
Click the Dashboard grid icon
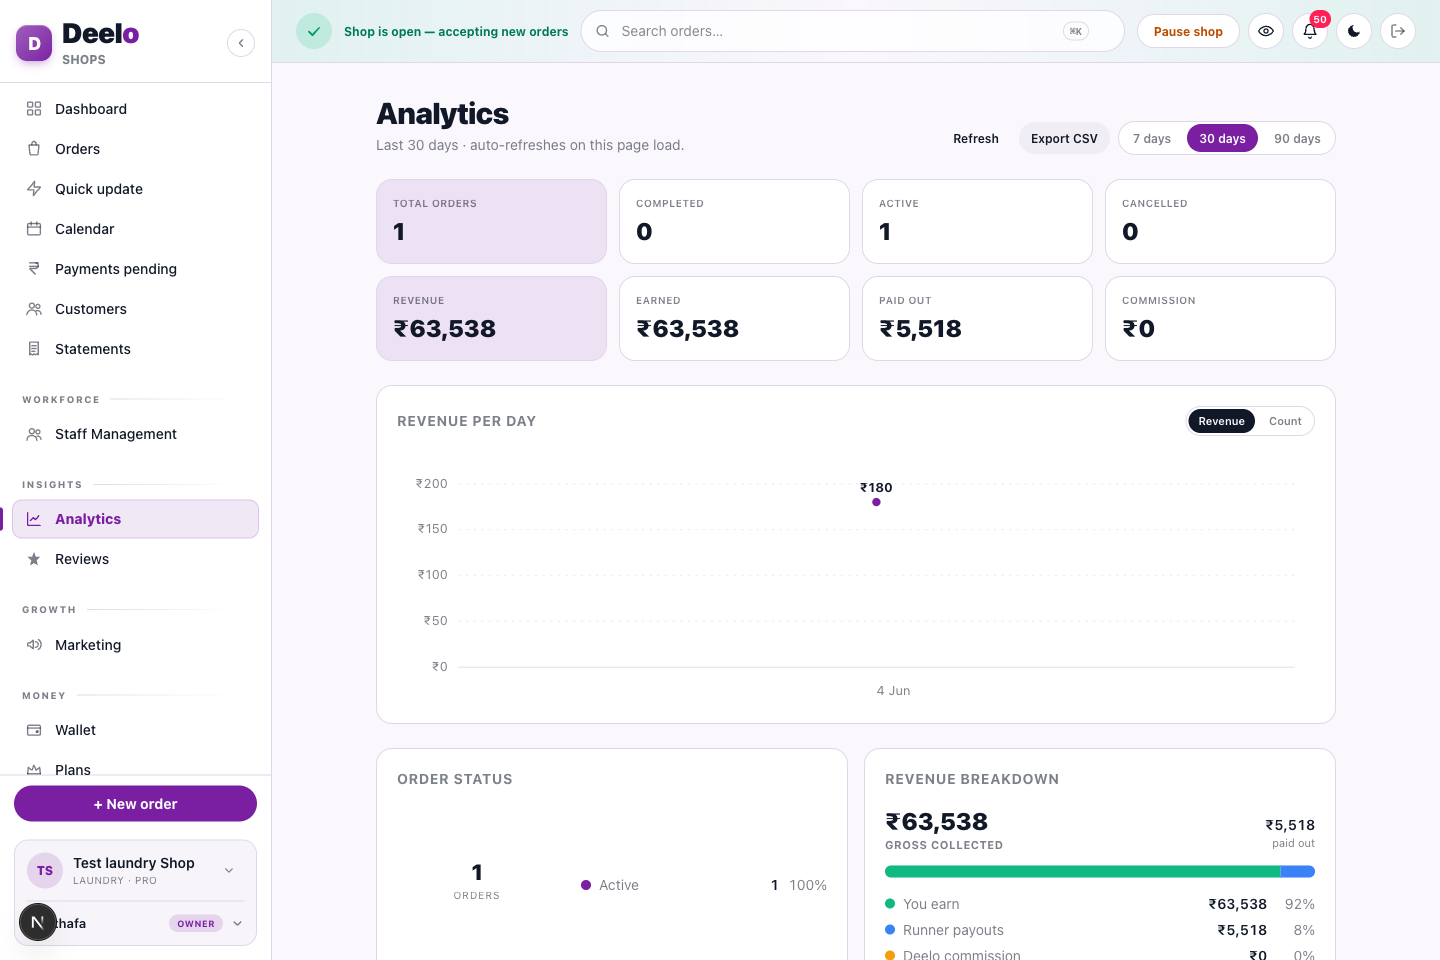34,109
